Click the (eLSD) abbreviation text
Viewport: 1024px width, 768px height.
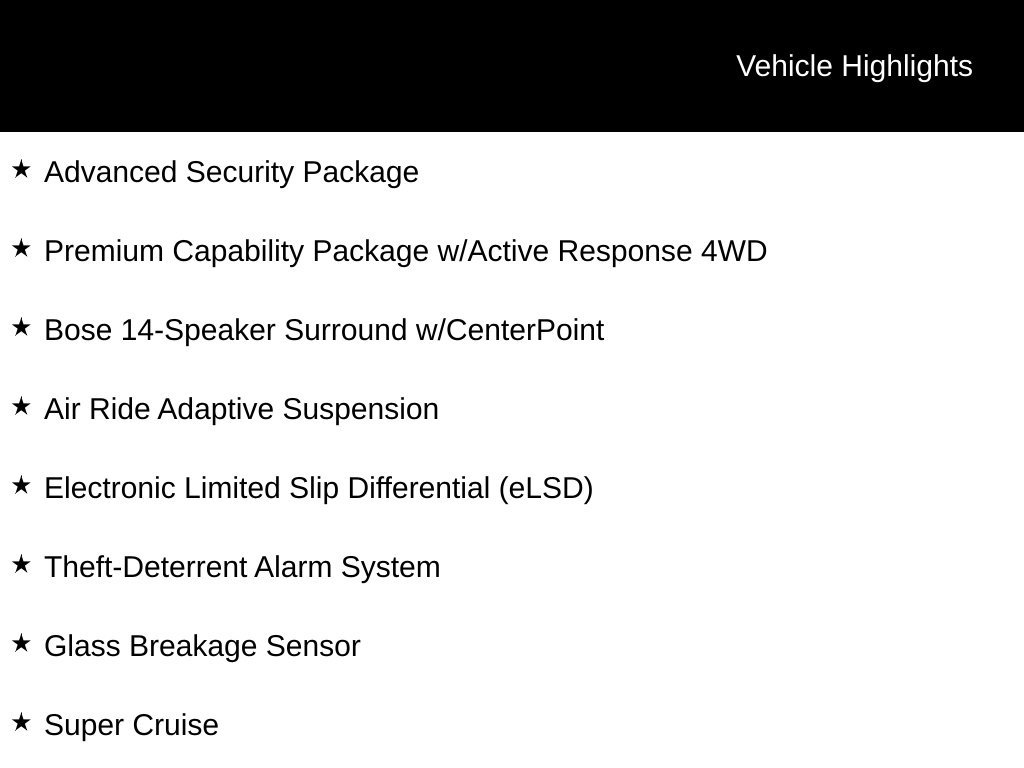546,489
